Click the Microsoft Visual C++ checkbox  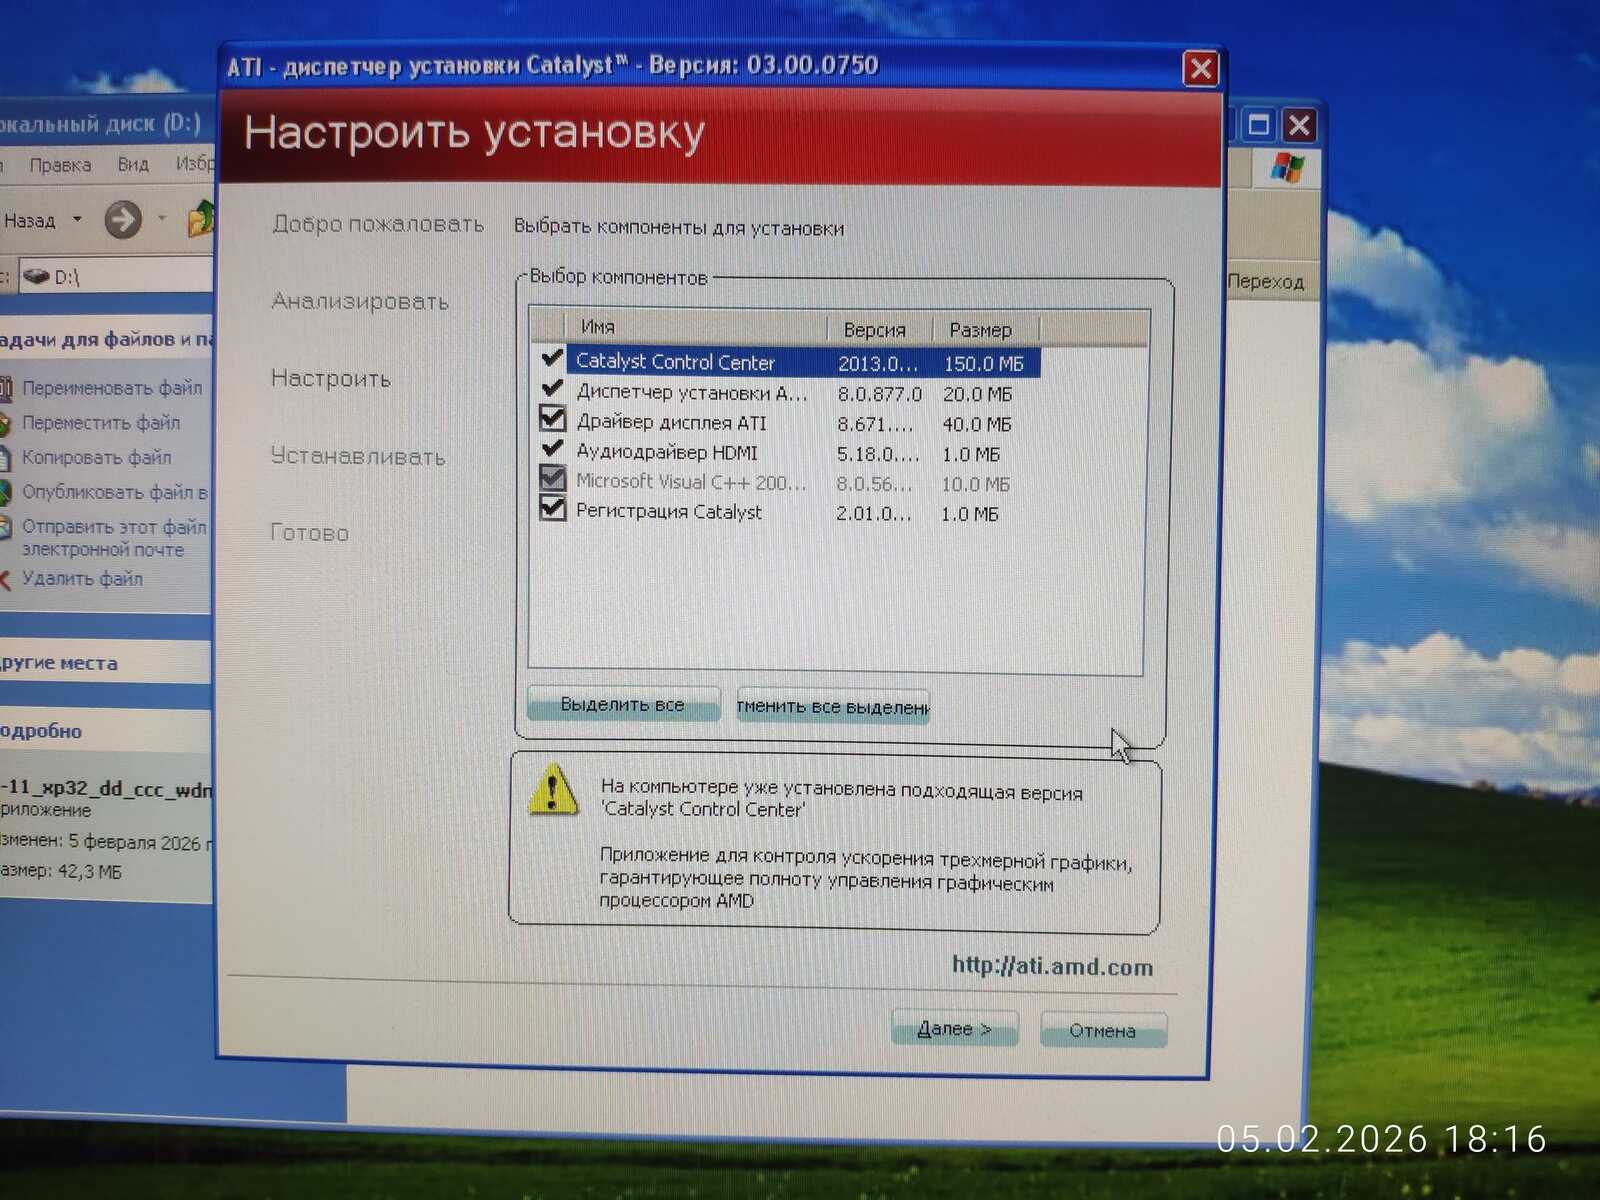point(552,478)
